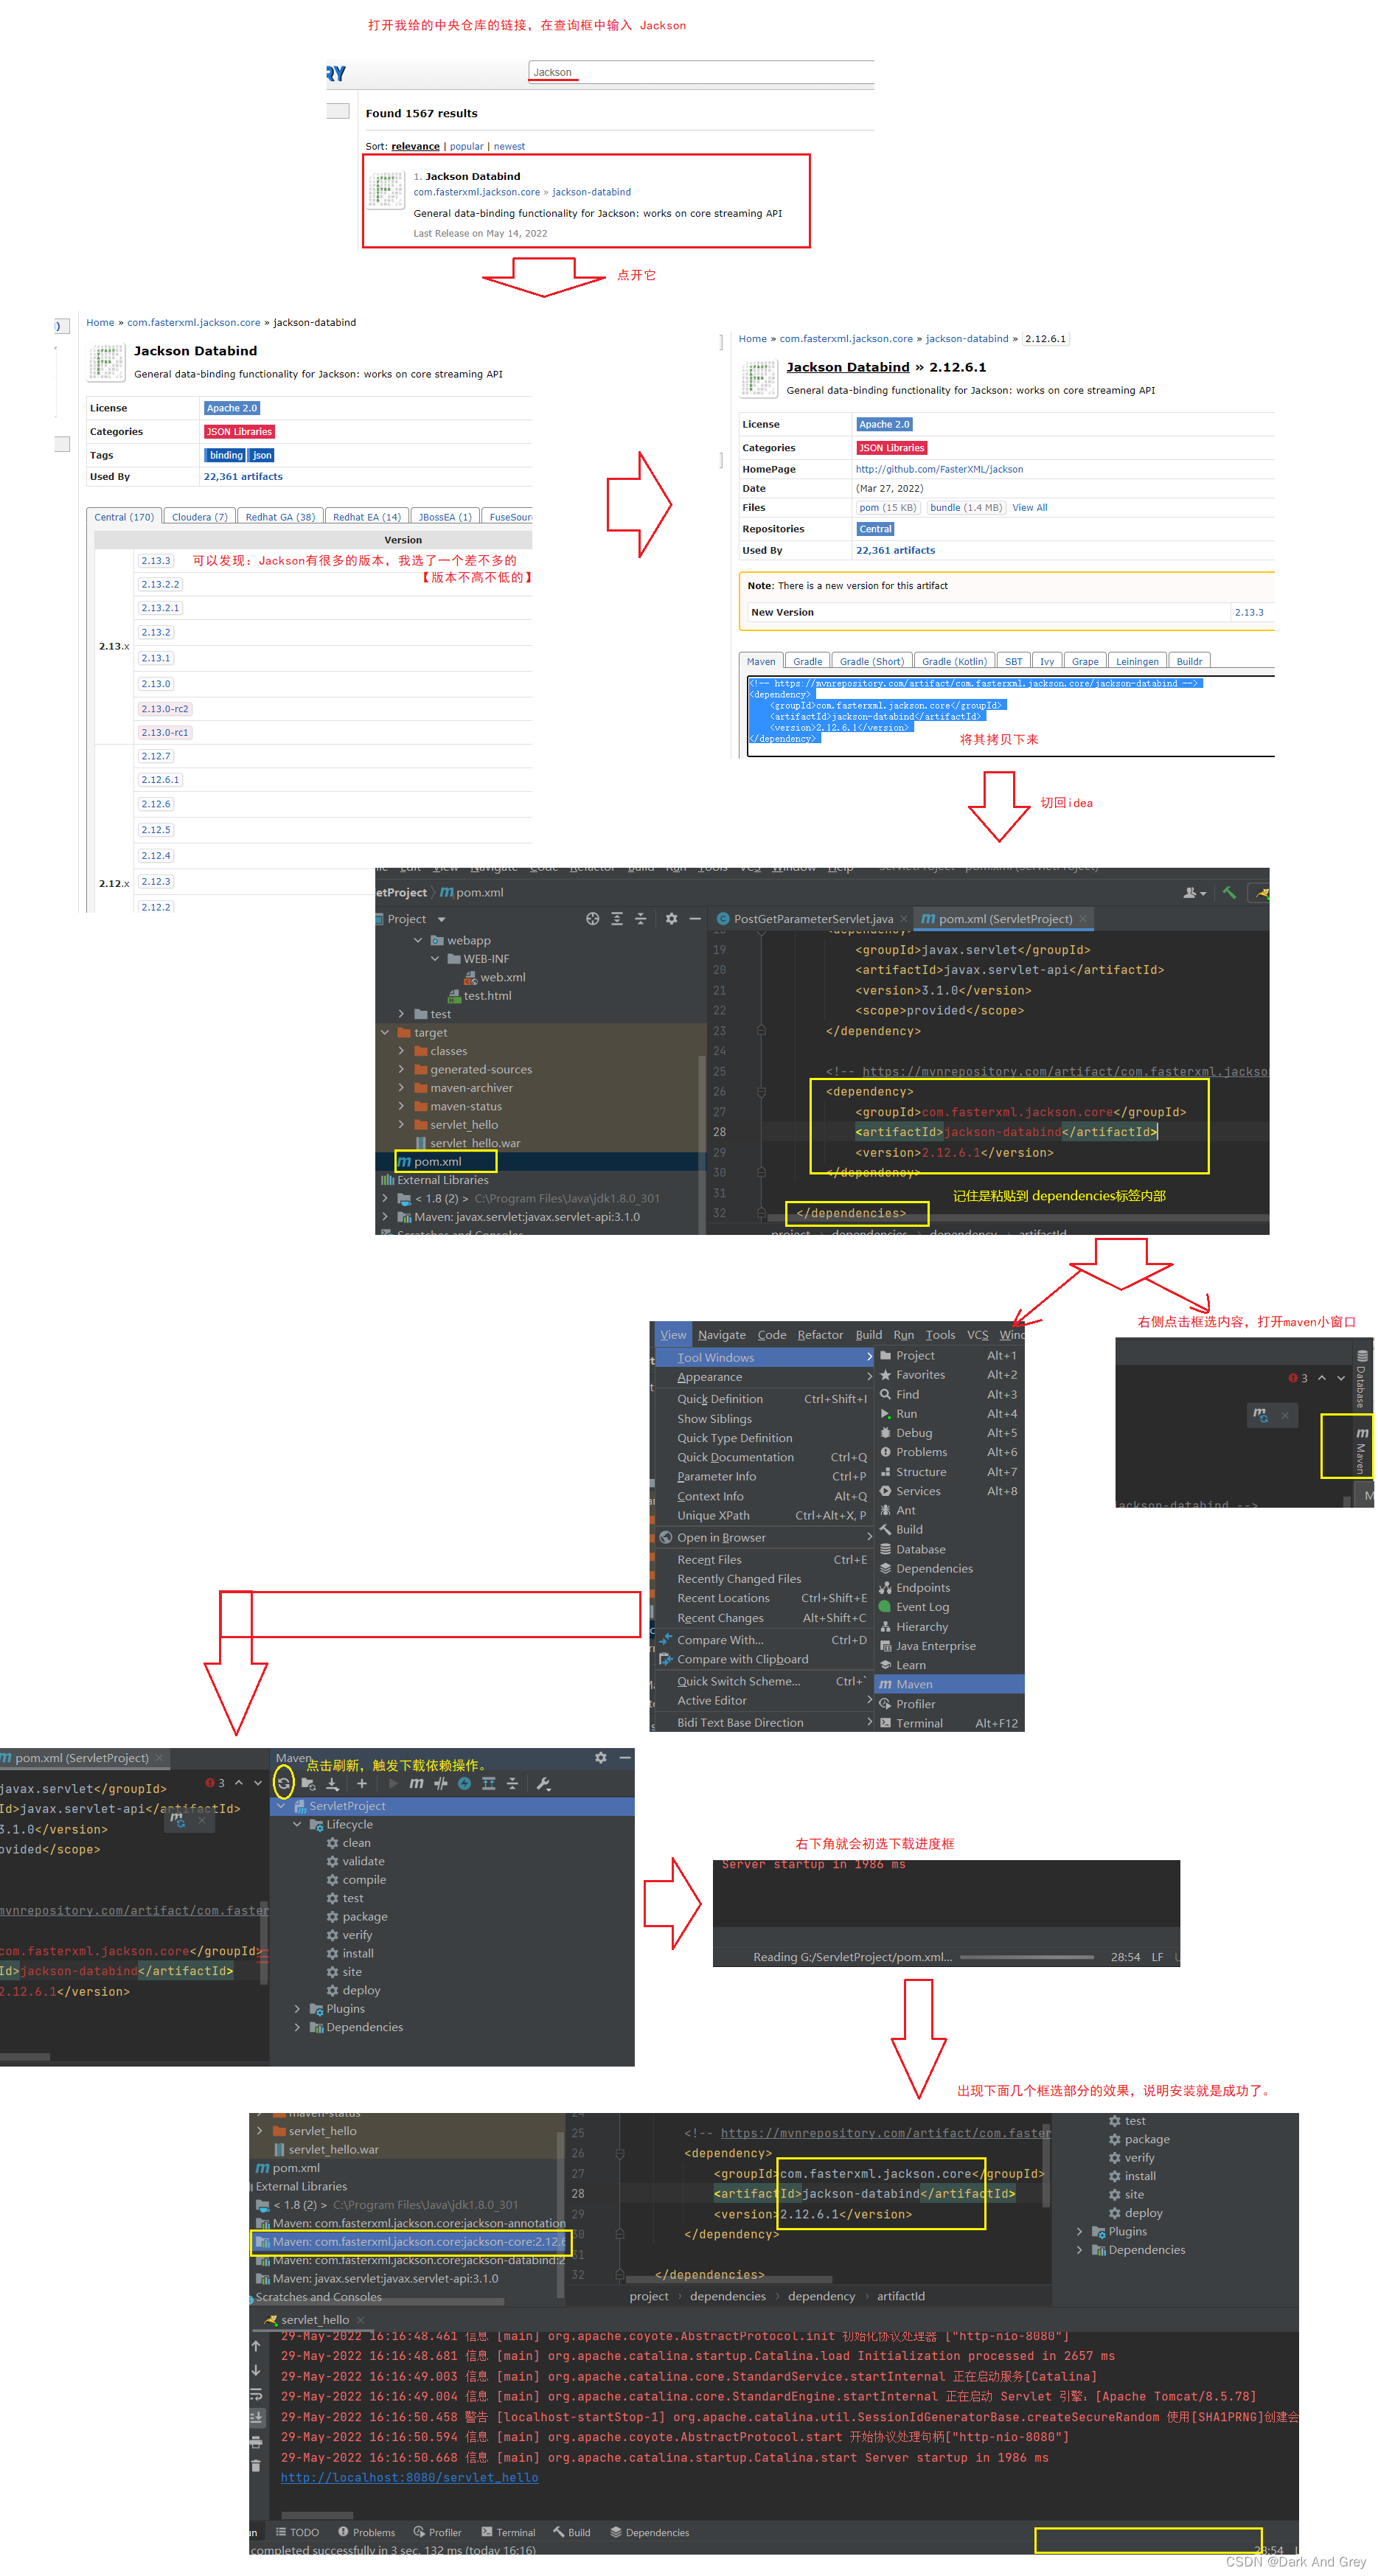1378x2576 pixels.
Task: Click Maven's Download Sources icon
Action: 333,1783
